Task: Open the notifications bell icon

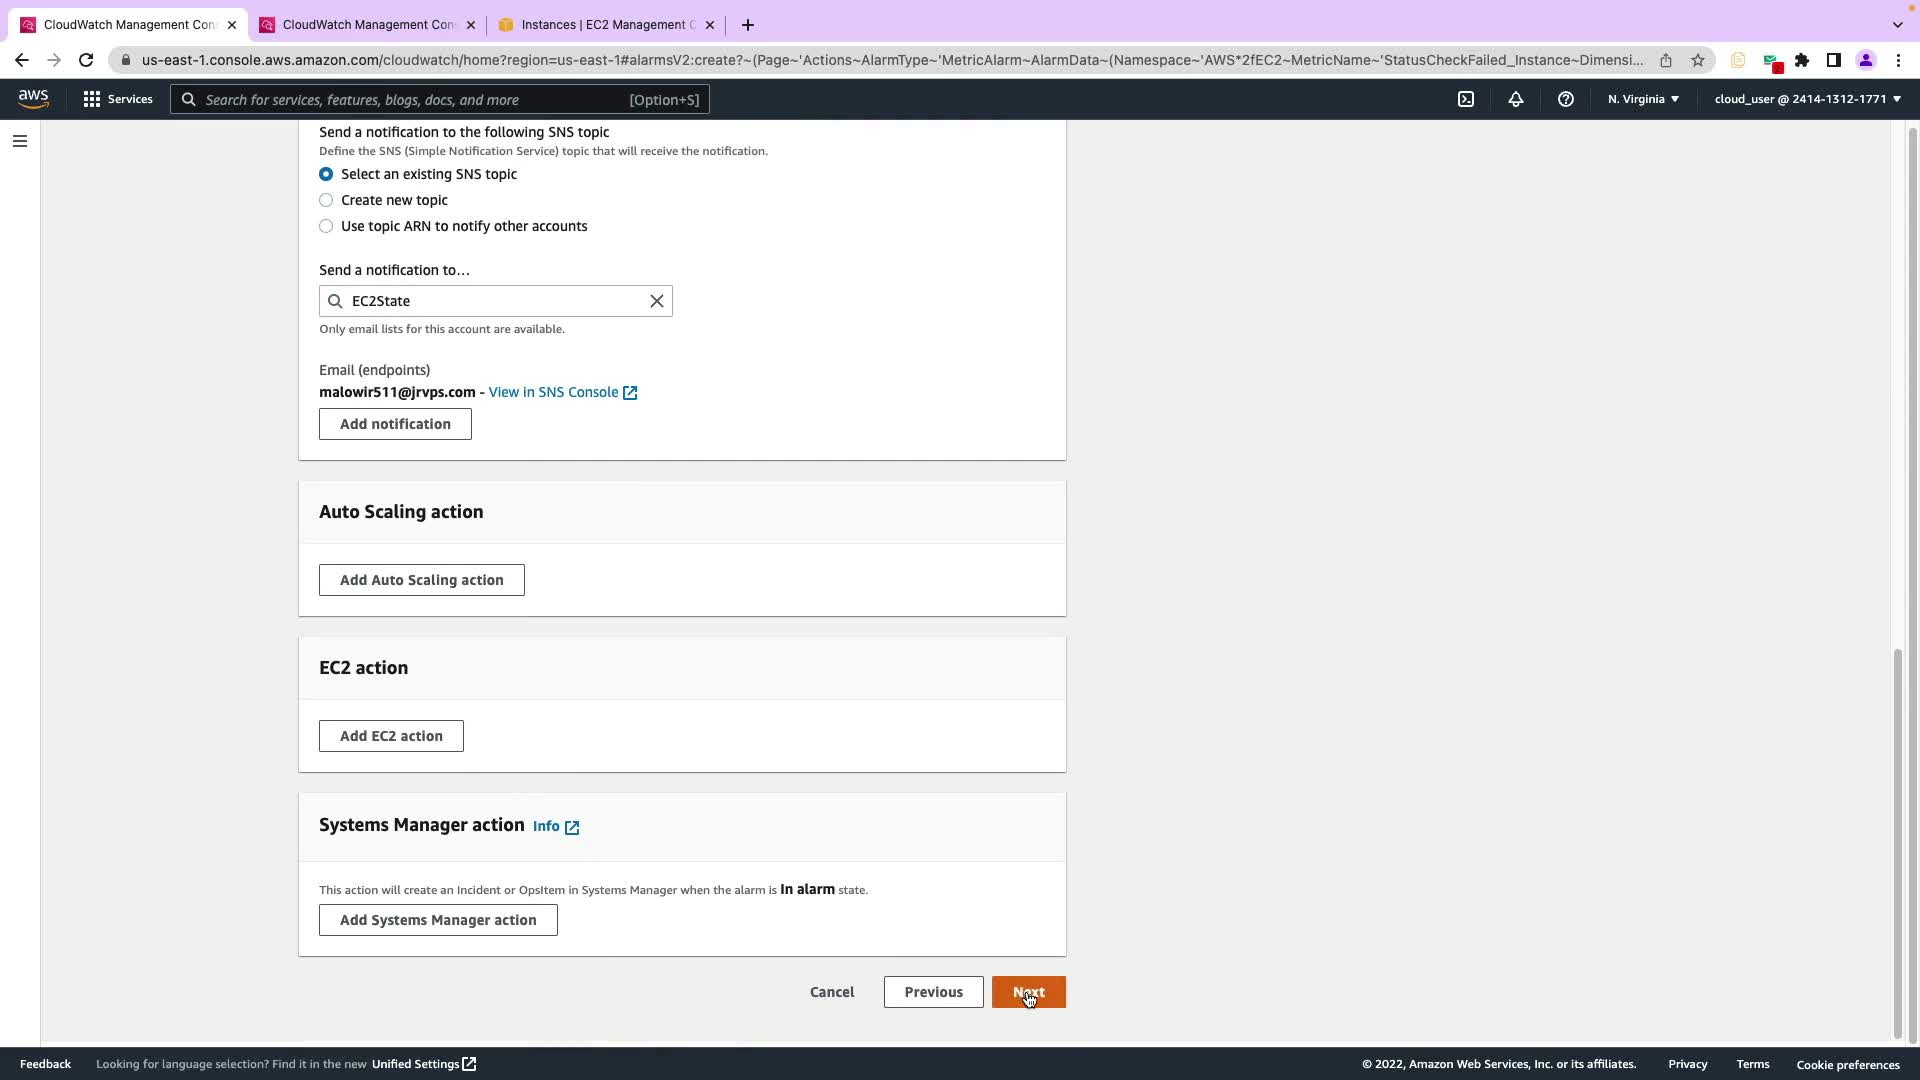Action: click(1516, 99)
